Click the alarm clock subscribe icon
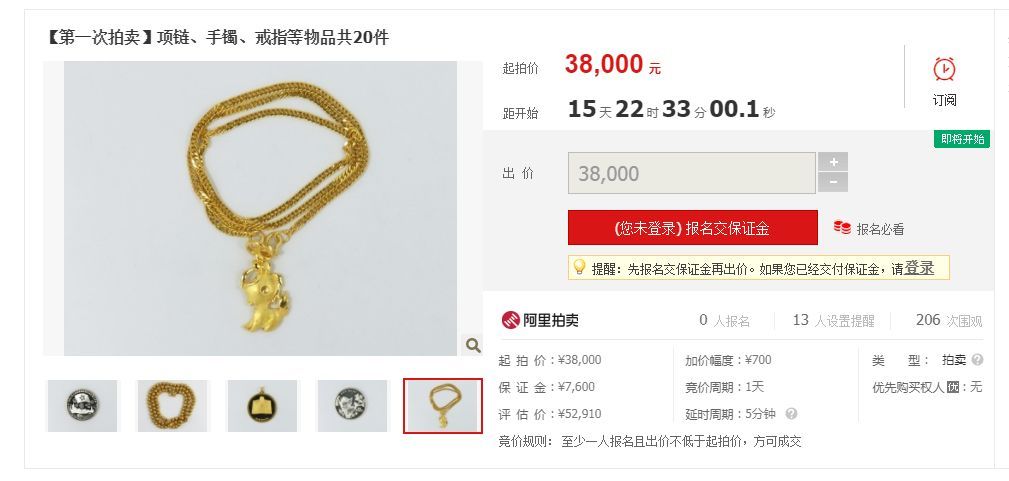The width and height of the screenshot is (1009, 481). coord(944,68)
